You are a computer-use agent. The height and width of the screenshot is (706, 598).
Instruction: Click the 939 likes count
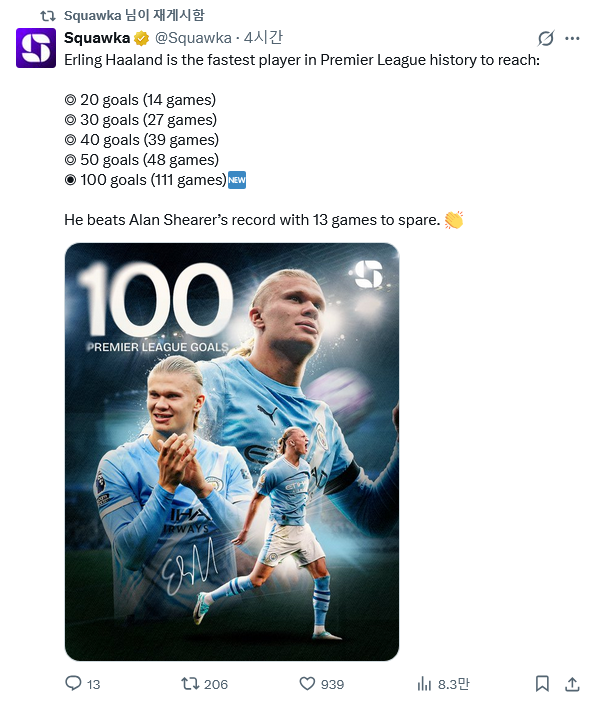332,684
